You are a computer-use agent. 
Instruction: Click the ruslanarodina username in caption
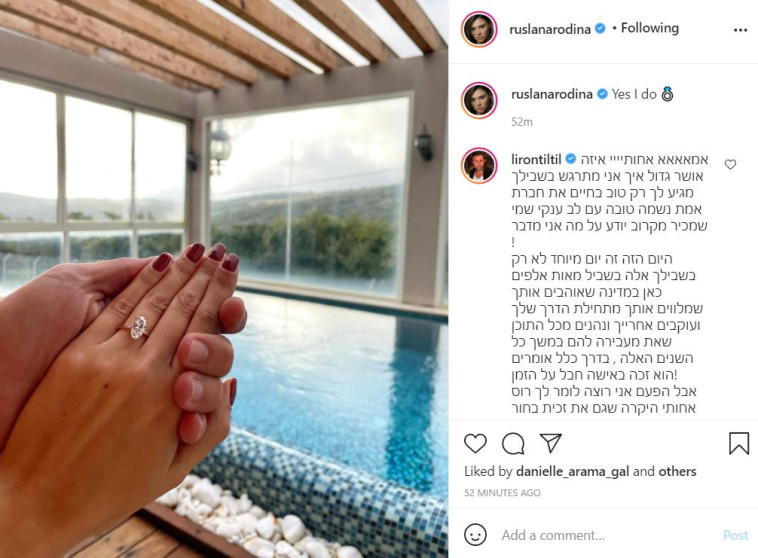pyautogui.click(x=552, y=94)
